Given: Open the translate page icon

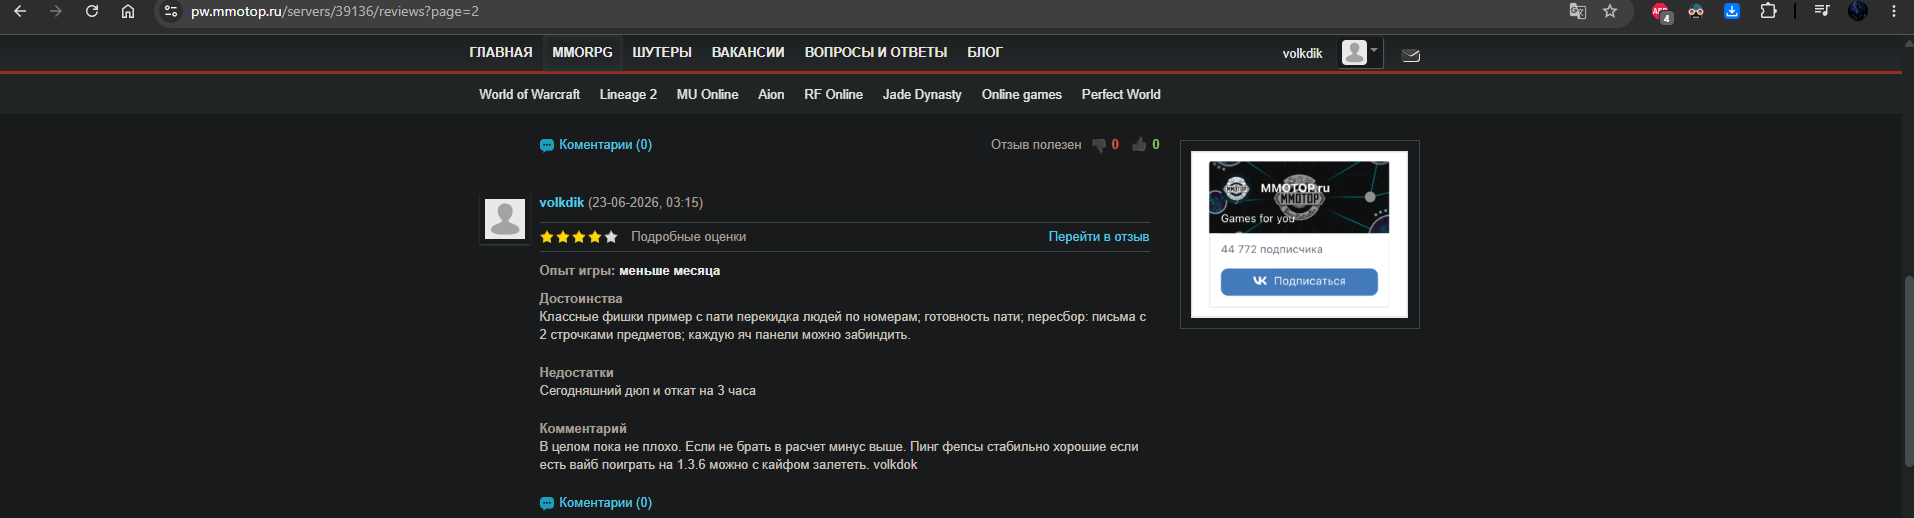Looking at the screenshot, I should (x=1578, y=11).
